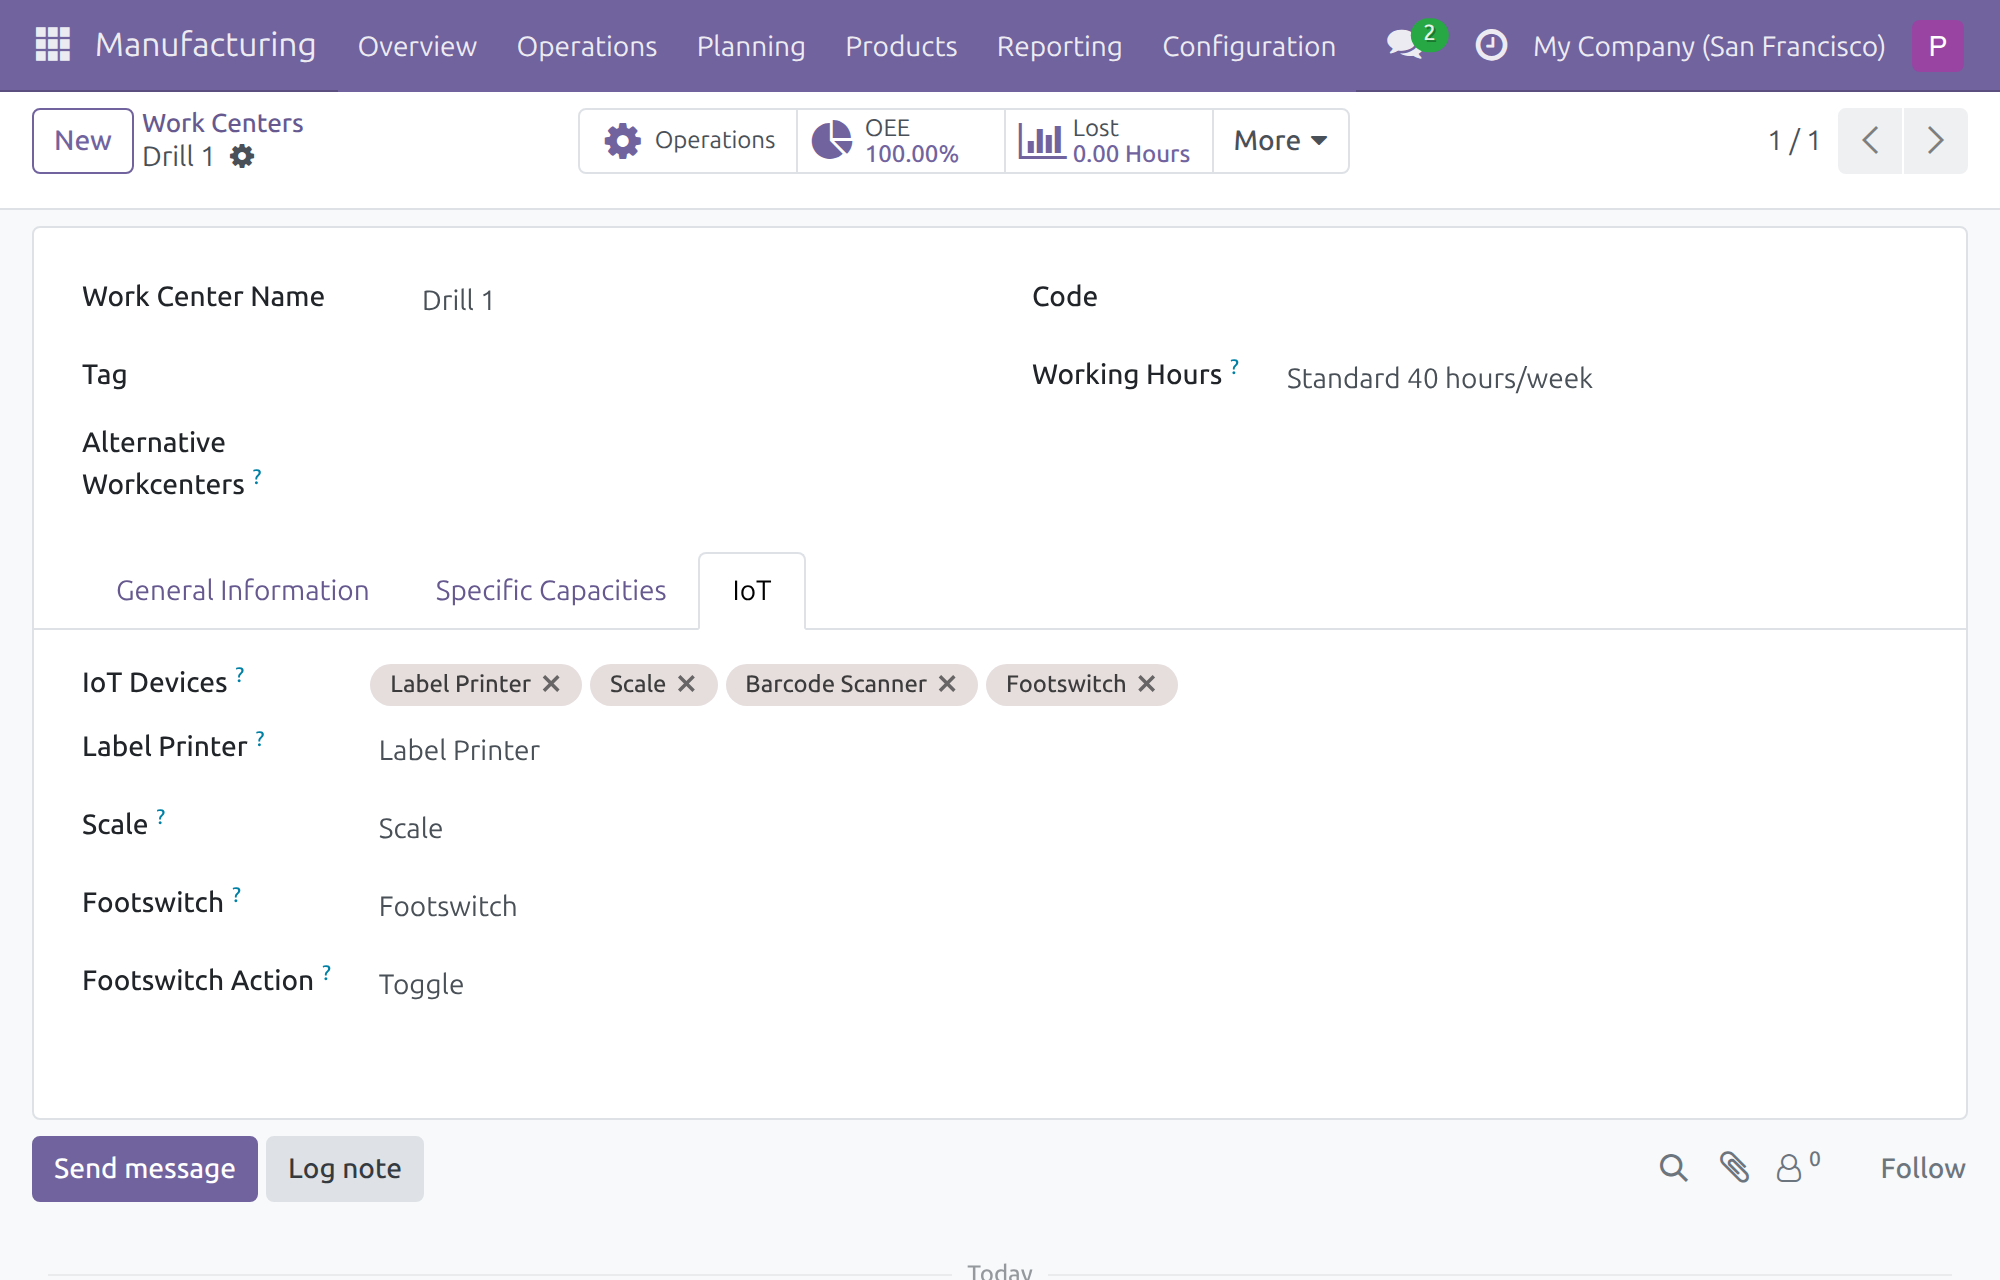Go to the previous record arrow
This screenshot has height=1280, width=2000.
[1870, 141]
